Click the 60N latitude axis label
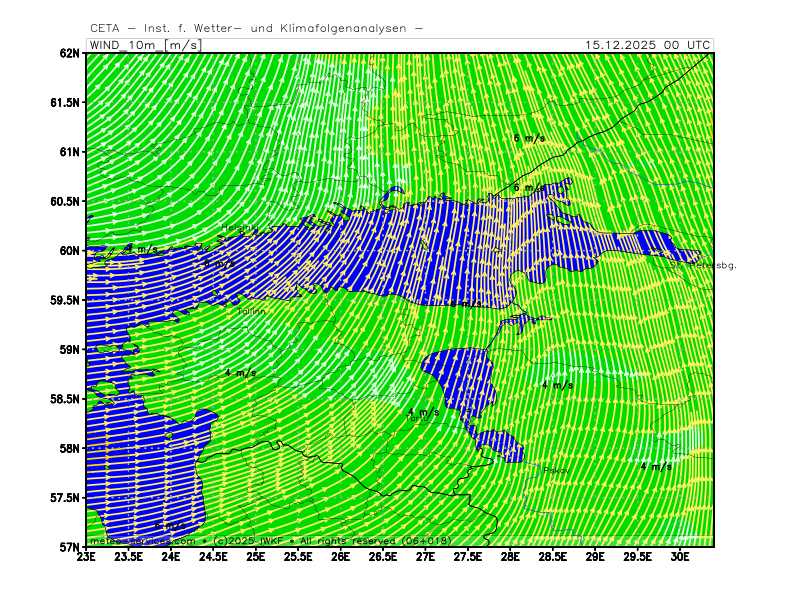The width and height of the screenshot is (800, 600). click(x=68, y=251)
